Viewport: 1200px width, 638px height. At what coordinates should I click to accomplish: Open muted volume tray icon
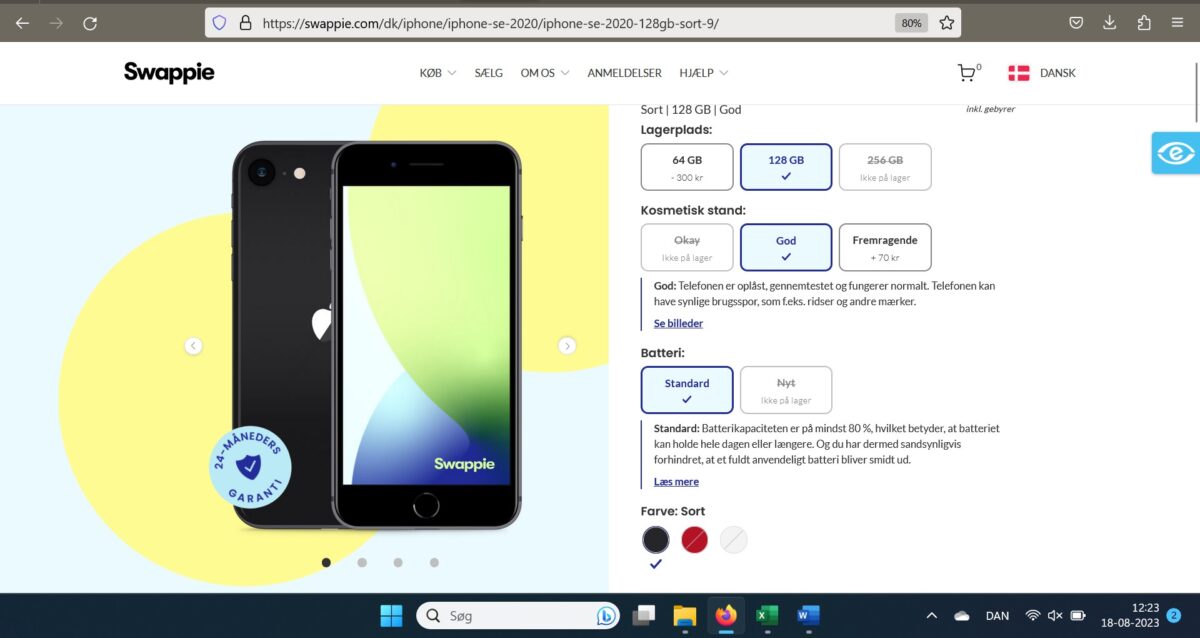click(1055, 616)
